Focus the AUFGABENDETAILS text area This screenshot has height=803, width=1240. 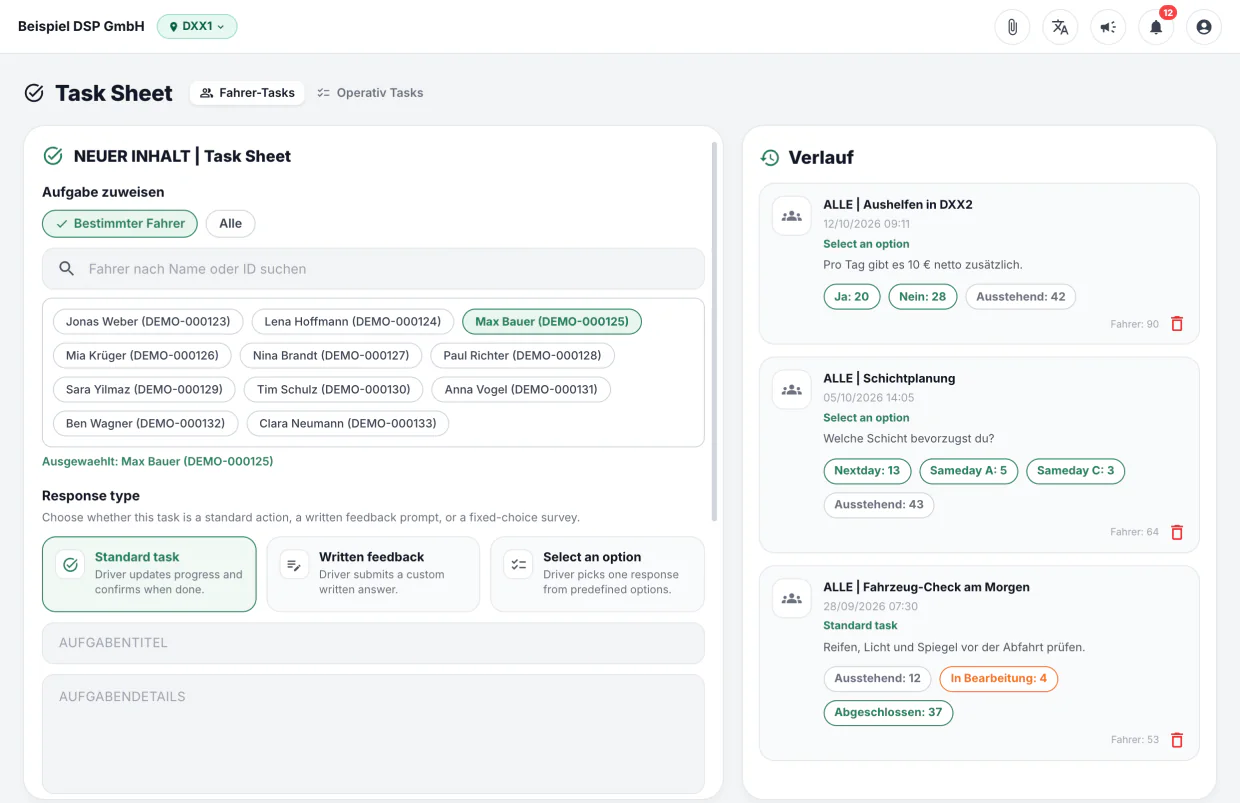coord(373,734)
